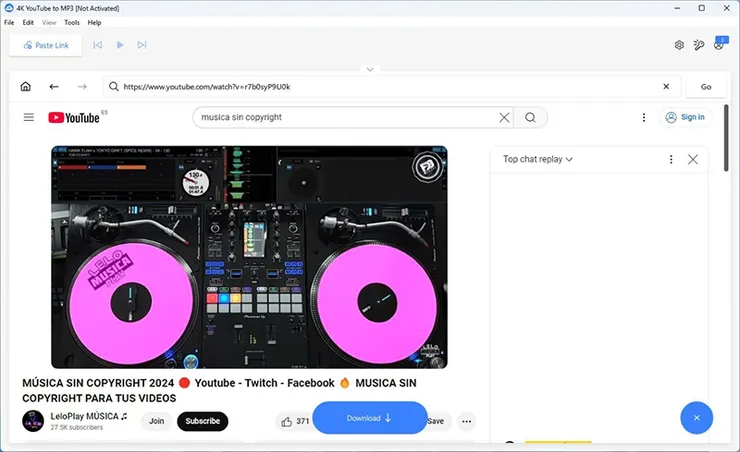The width and height of the screenshot is (740, 452).
Task: Collapse the in-app browser chevron
Action: pos(370,69)
